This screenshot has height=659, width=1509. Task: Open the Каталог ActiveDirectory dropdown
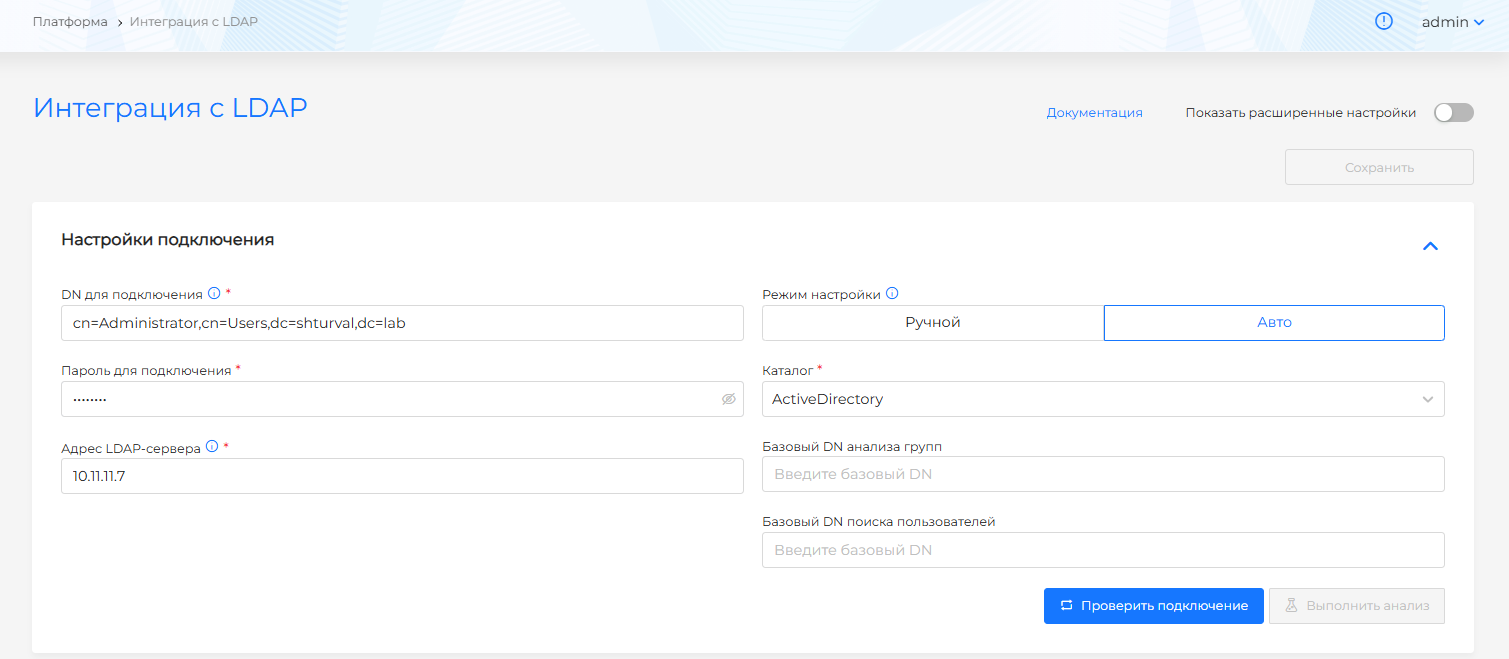(1102, 399)
